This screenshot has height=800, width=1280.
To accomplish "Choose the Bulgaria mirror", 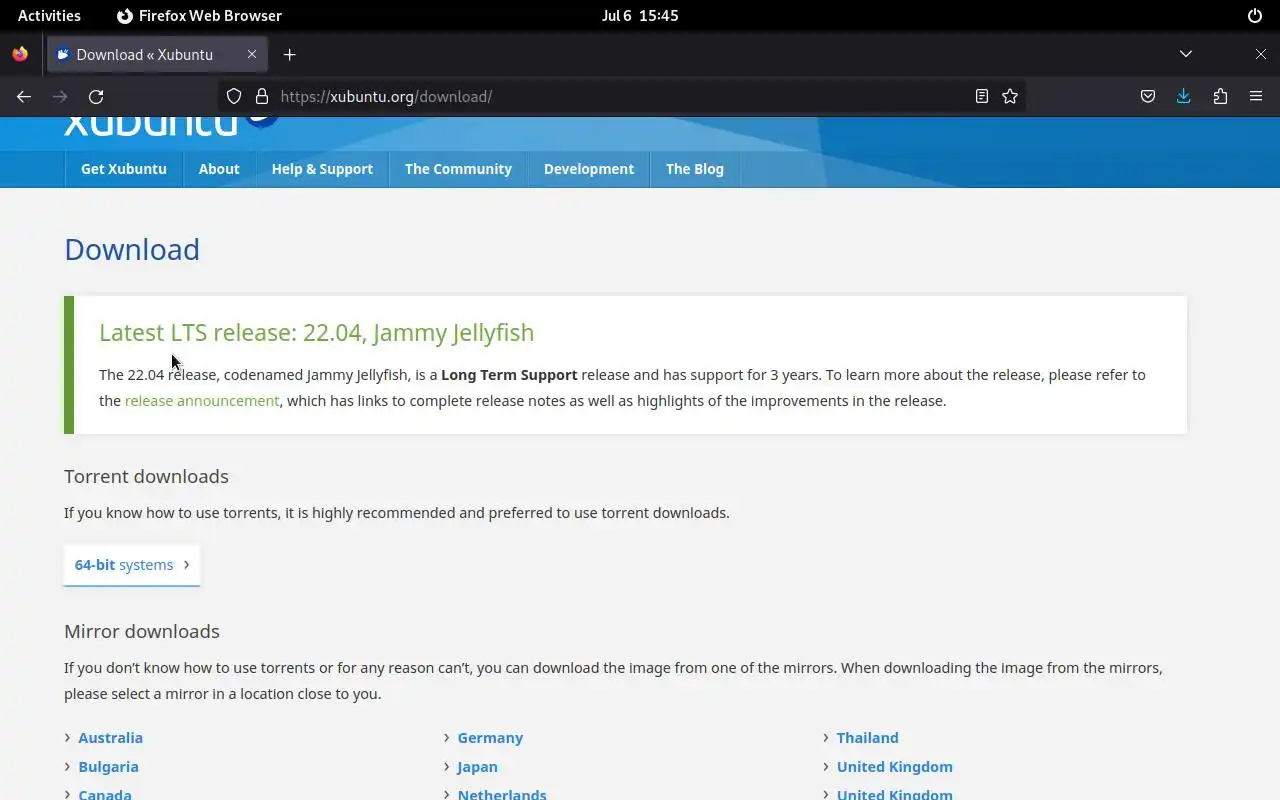I will pyautogui.click(x=109, y=767).
